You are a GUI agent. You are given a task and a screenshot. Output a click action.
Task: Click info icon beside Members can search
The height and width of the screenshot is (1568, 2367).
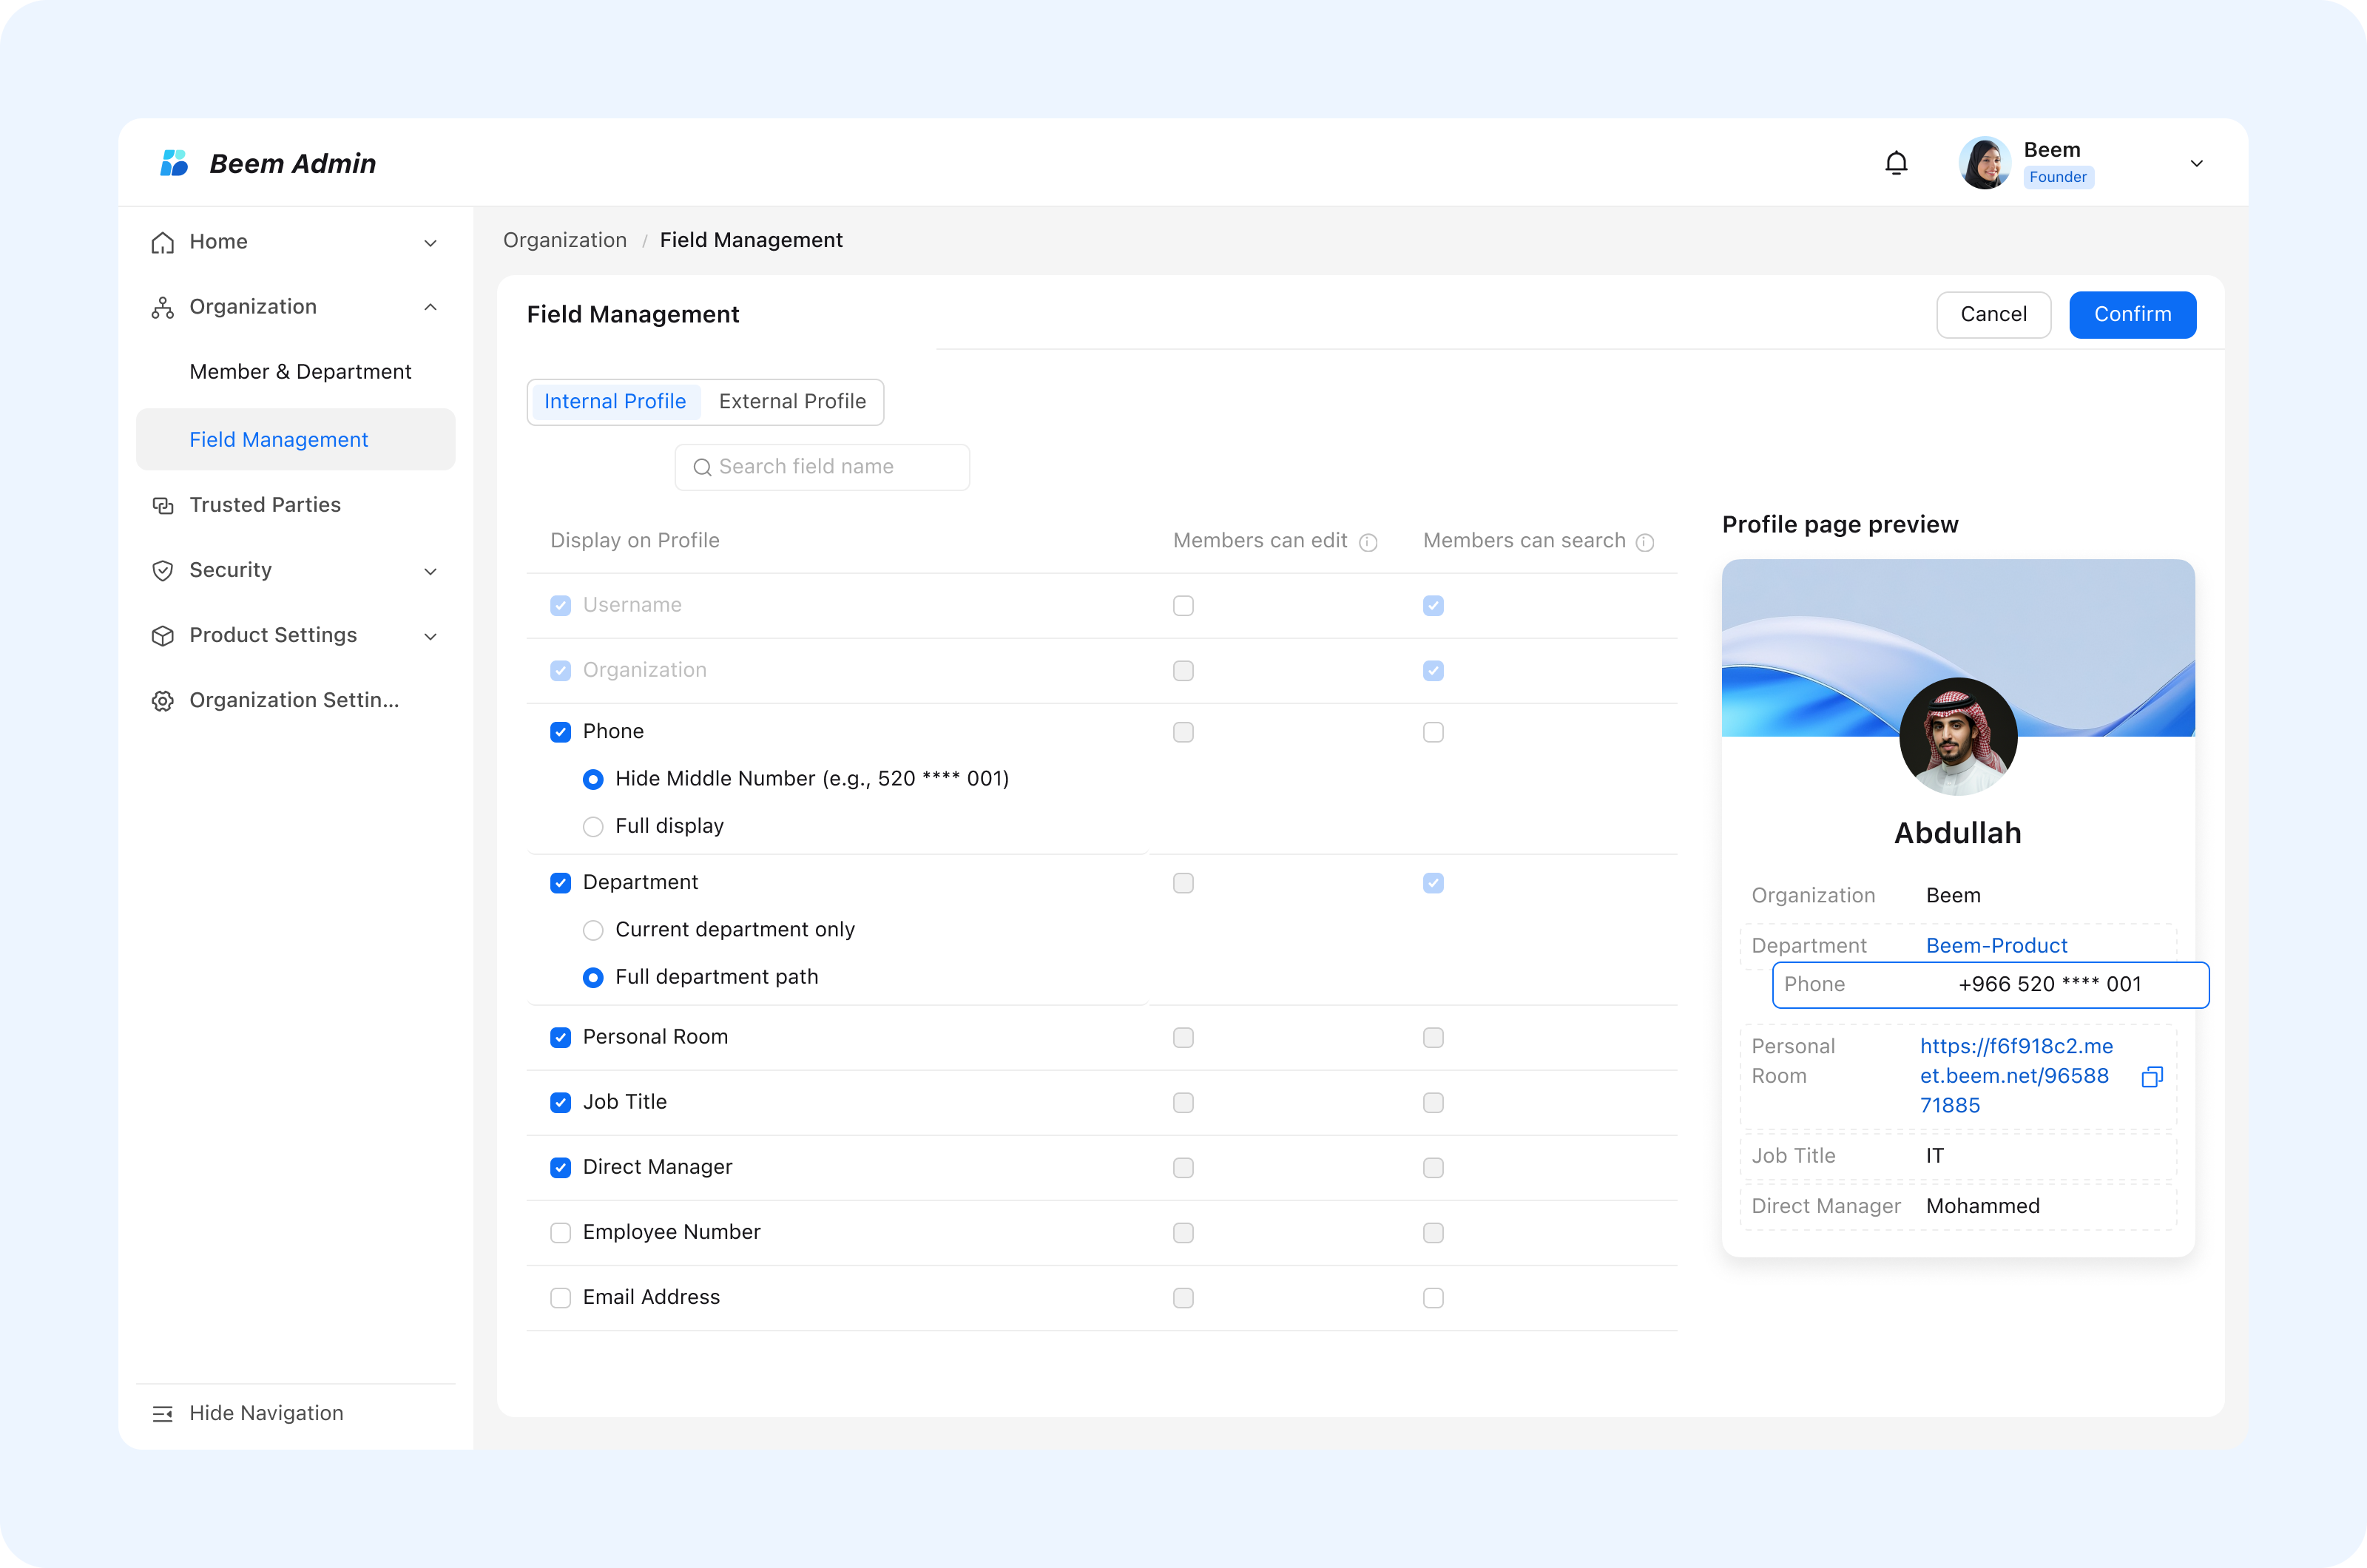click(x=1644, y=542)
